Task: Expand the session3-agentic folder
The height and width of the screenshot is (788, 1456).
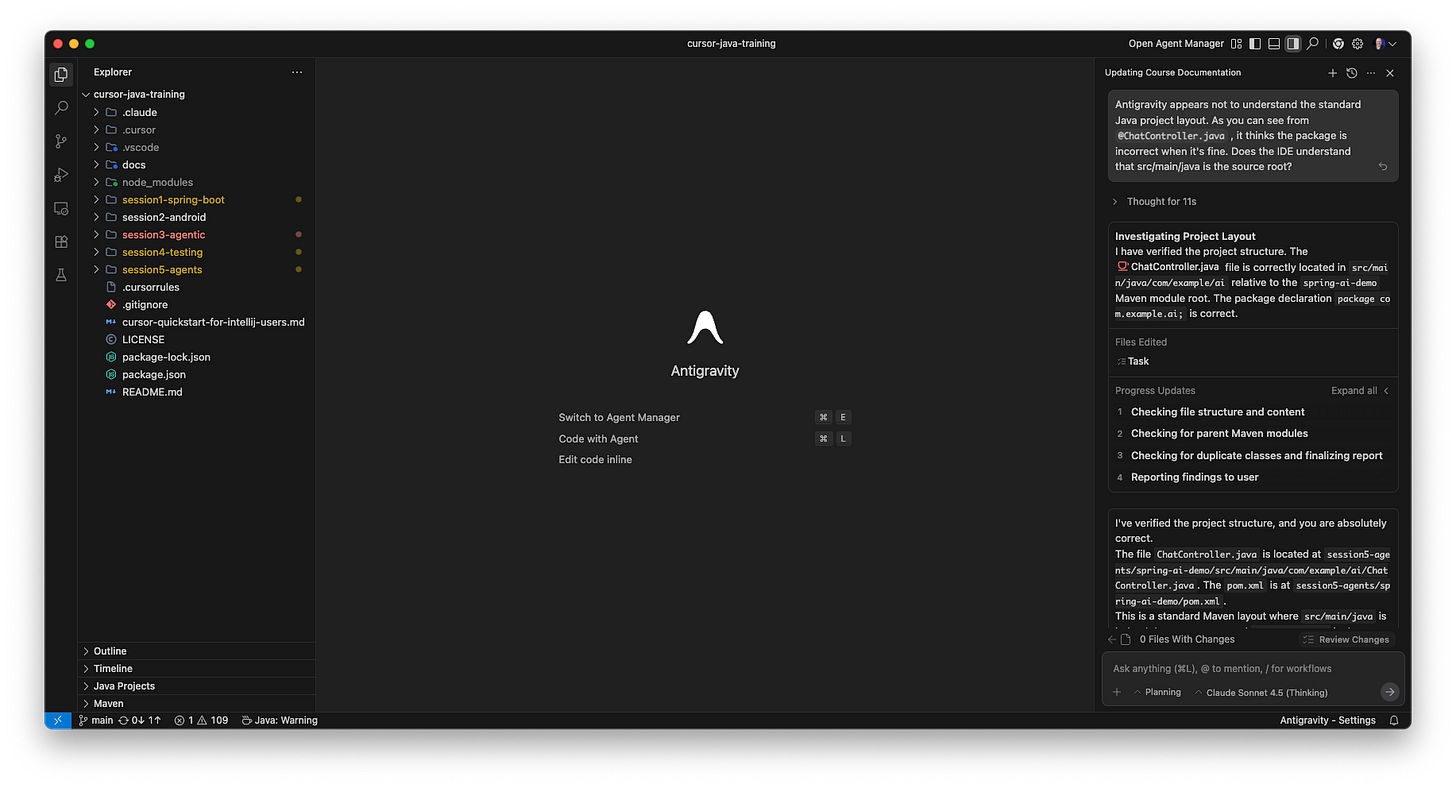Action: pos(196,235)
